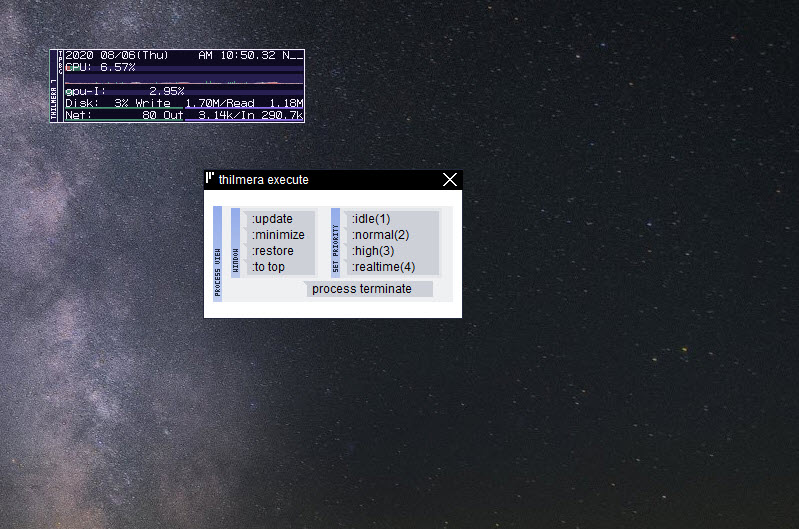
Task: Click the PROCESS VIEW vertical label bar
Action: coord(218,254)
